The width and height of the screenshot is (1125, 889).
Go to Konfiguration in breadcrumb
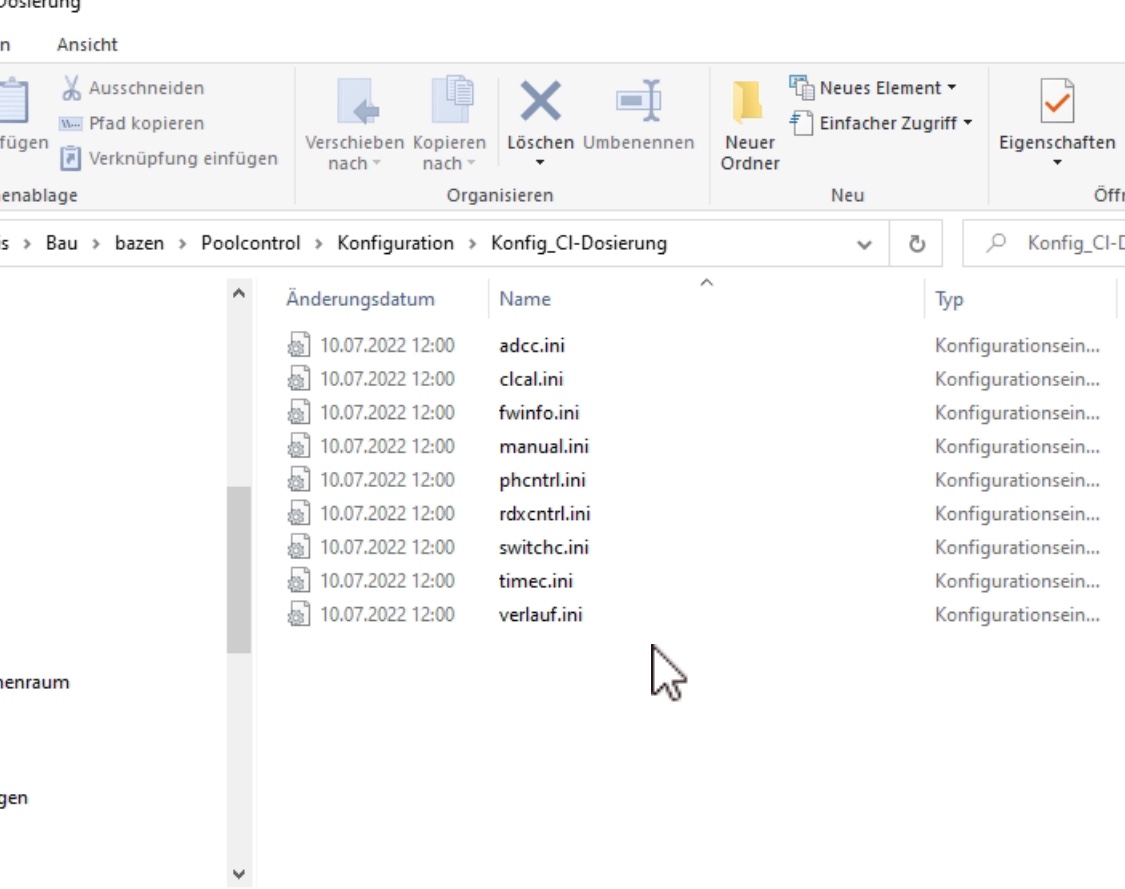click(x=395, y=243)
